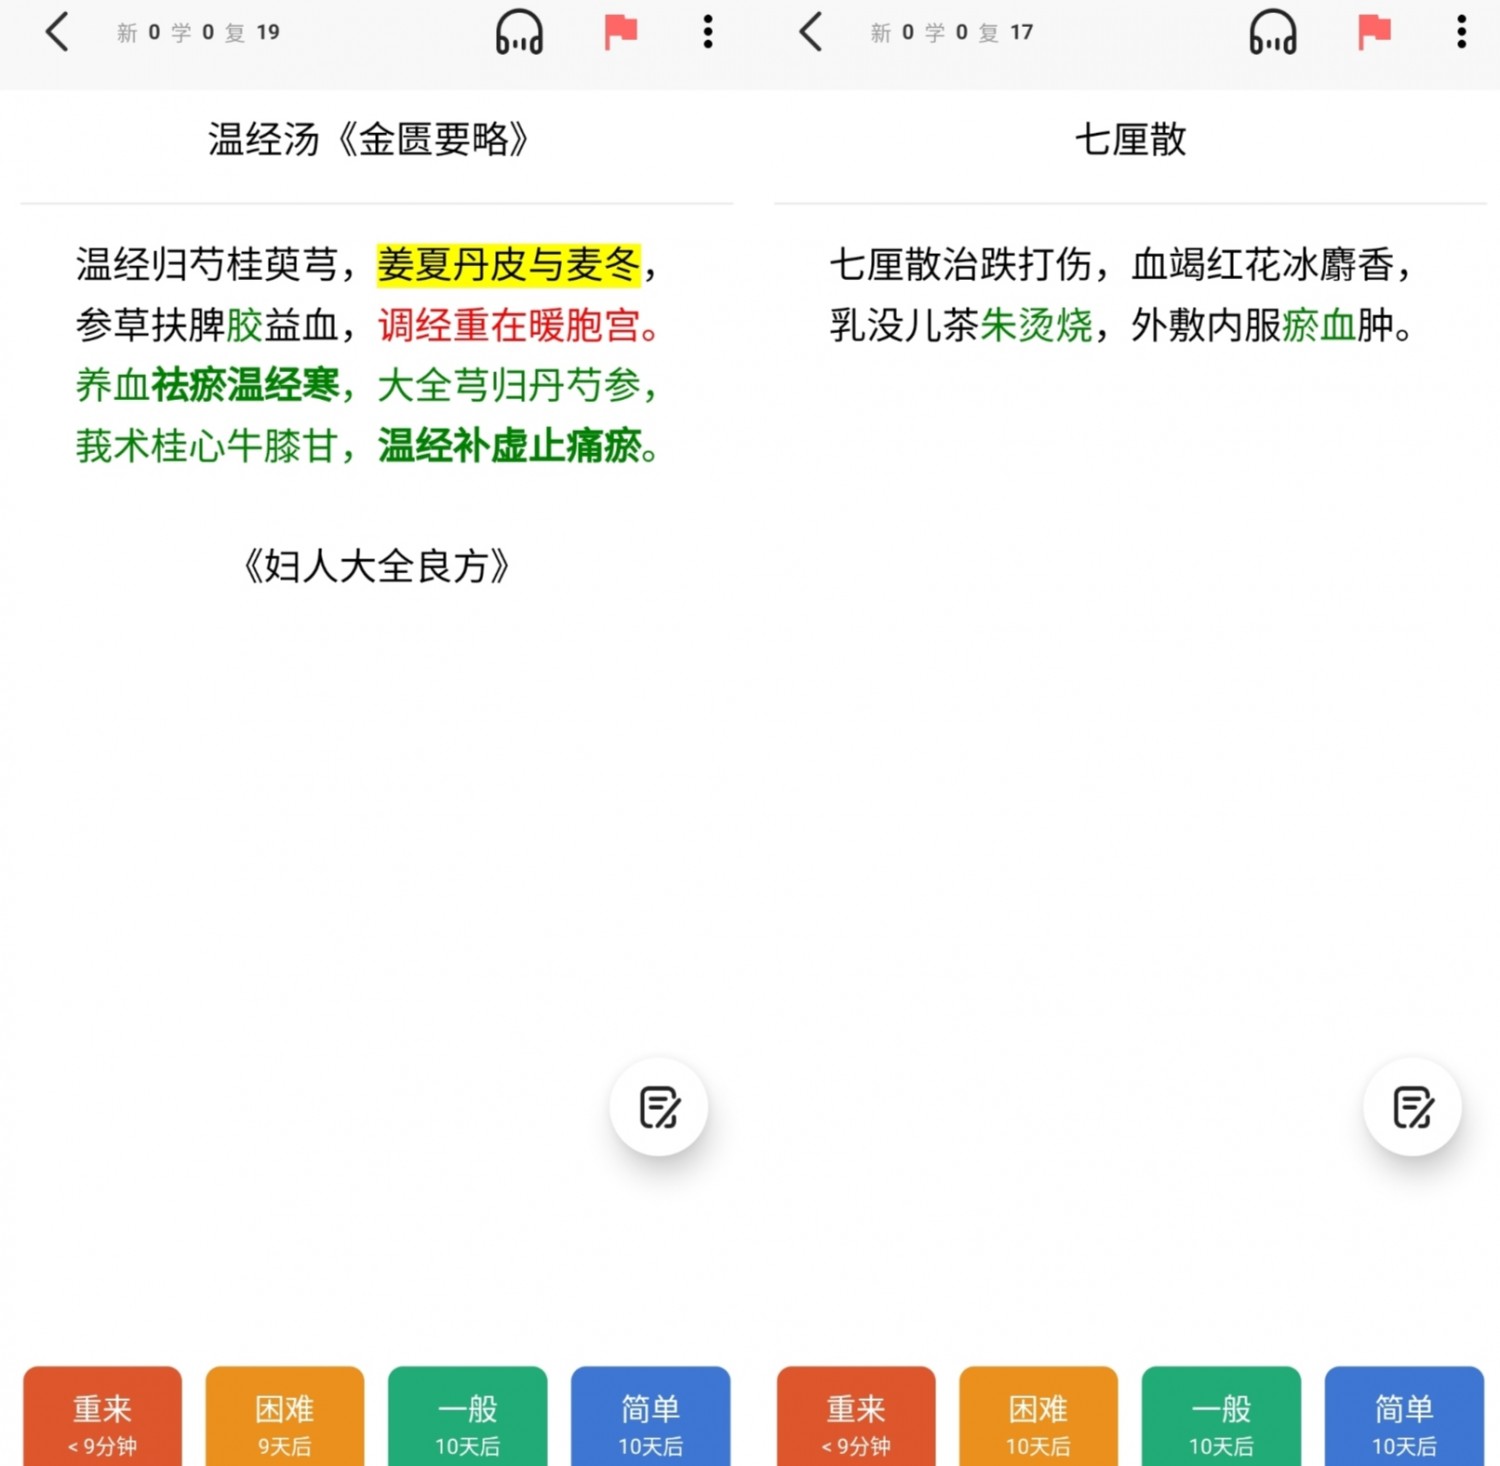Choose blue 简单 button on right card

(x=1404, y=1420)
